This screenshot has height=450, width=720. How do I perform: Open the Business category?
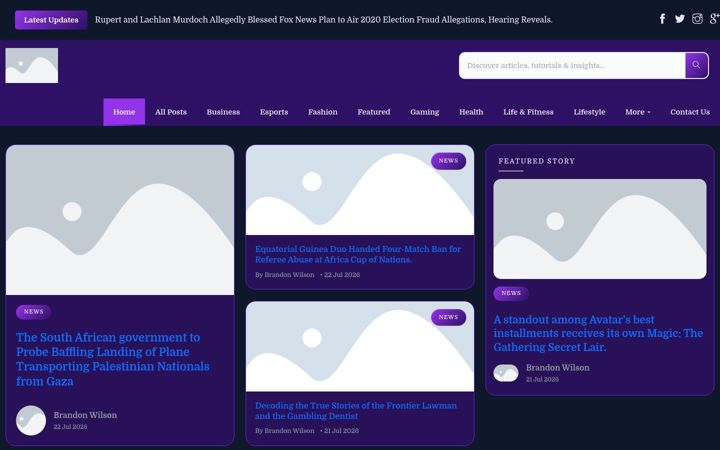(223, 112)
